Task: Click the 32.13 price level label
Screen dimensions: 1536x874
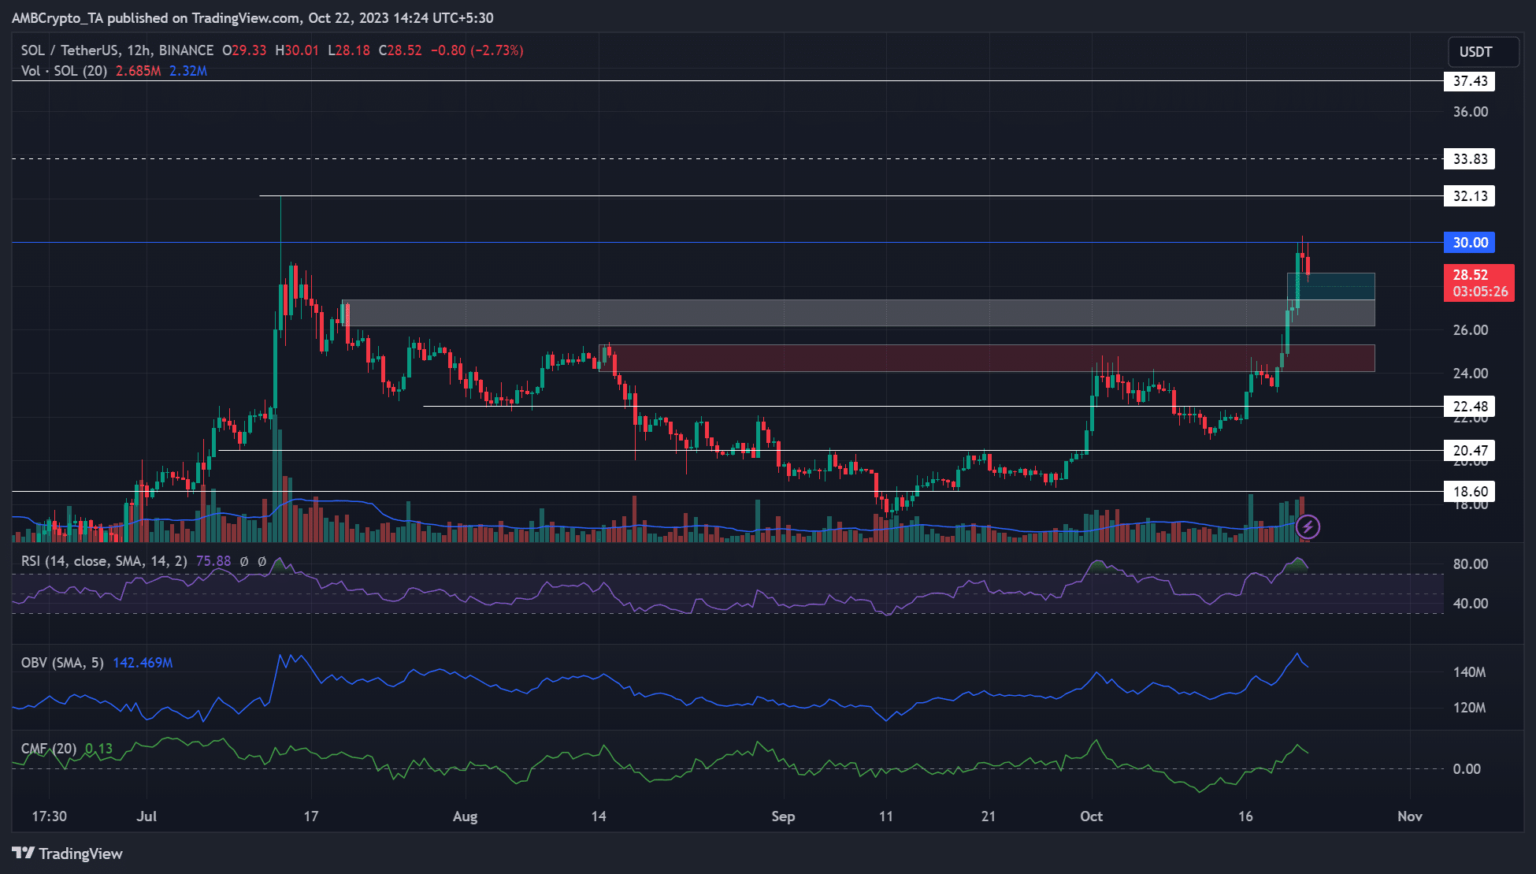Action: 1469,196
